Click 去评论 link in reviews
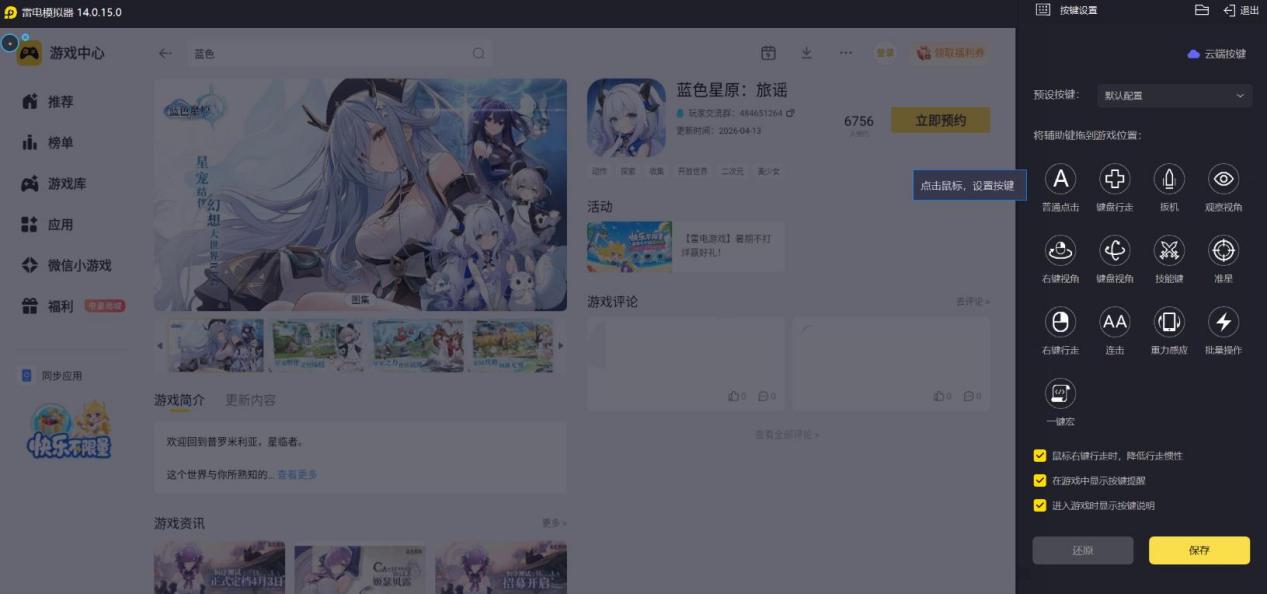Image resolution: width=1267 pixels, height=594 pixels. [972, 302]
